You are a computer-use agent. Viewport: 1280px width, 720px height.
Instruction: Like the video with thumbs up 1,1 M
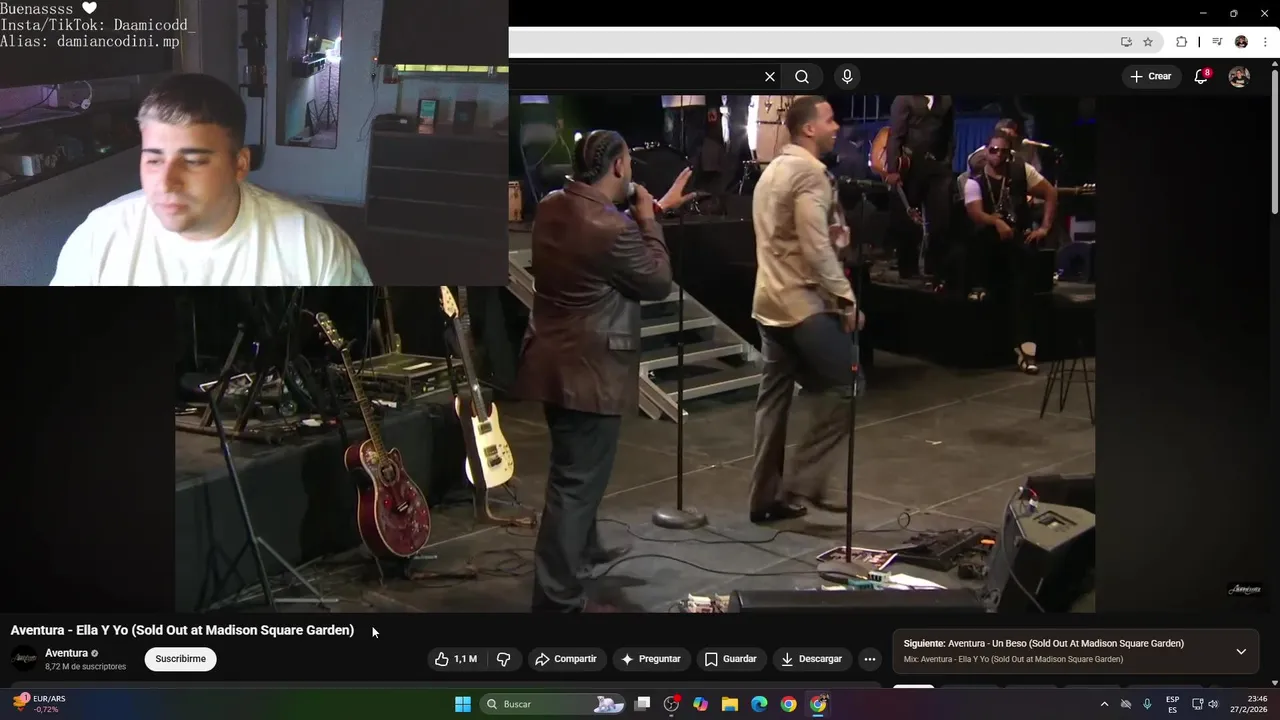[456, 659]
